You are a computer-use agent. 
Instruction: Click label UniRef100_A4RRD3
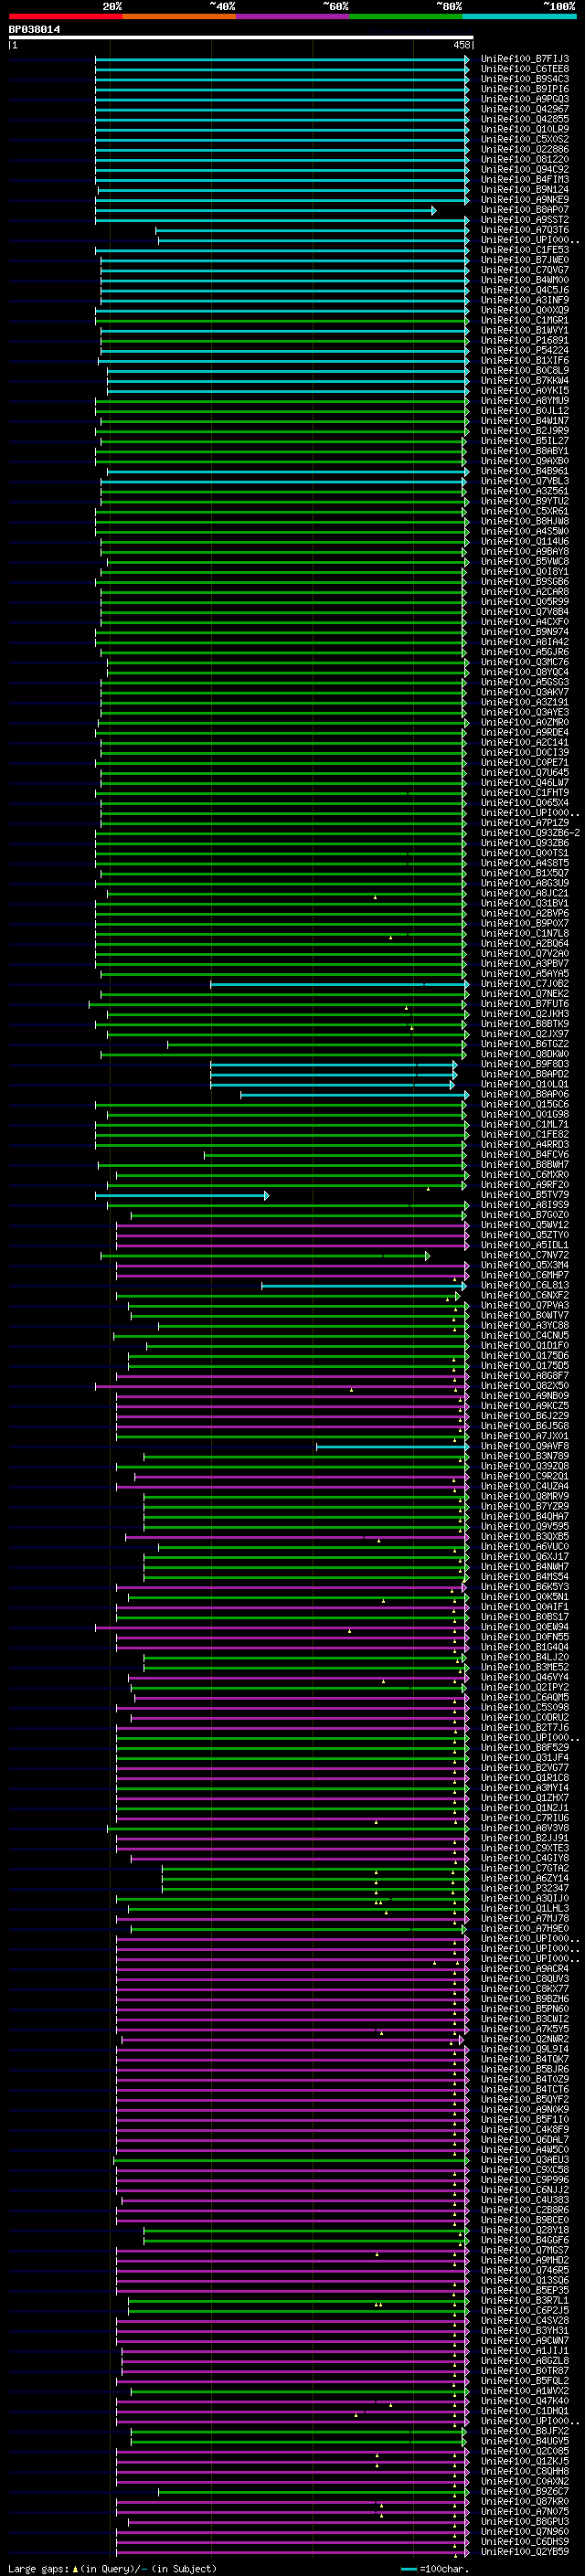click(x=524, y=1144)
